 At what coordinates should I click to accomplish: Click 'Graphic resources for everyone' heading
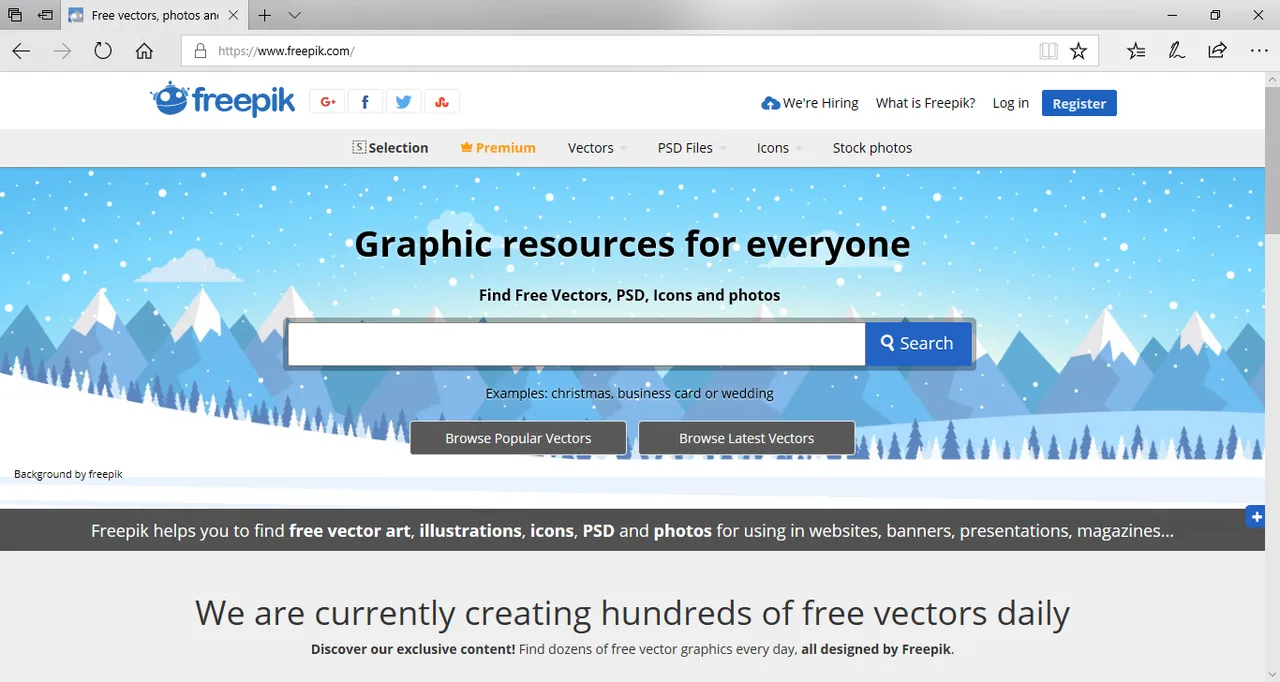click(632, 243)
